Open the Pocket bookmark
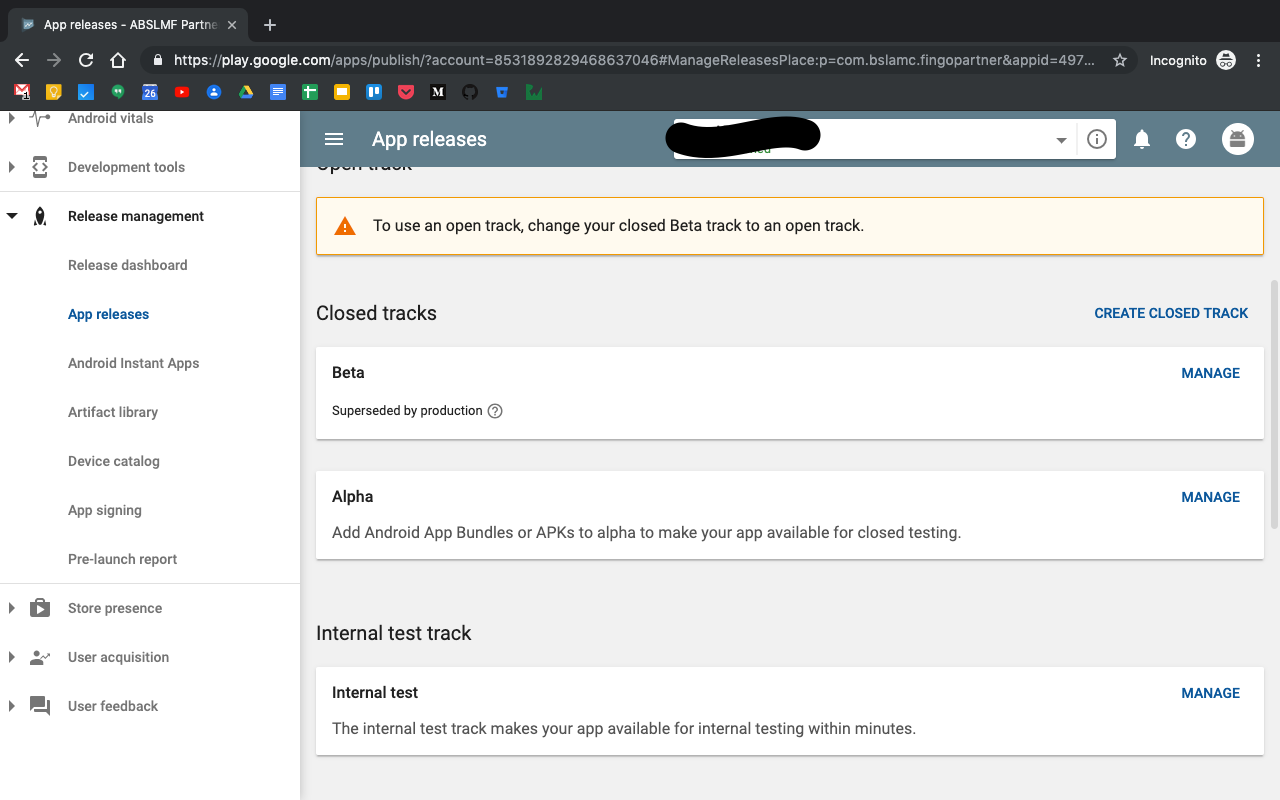Screen dimensions: 1280x800 [x=406, y=92]
